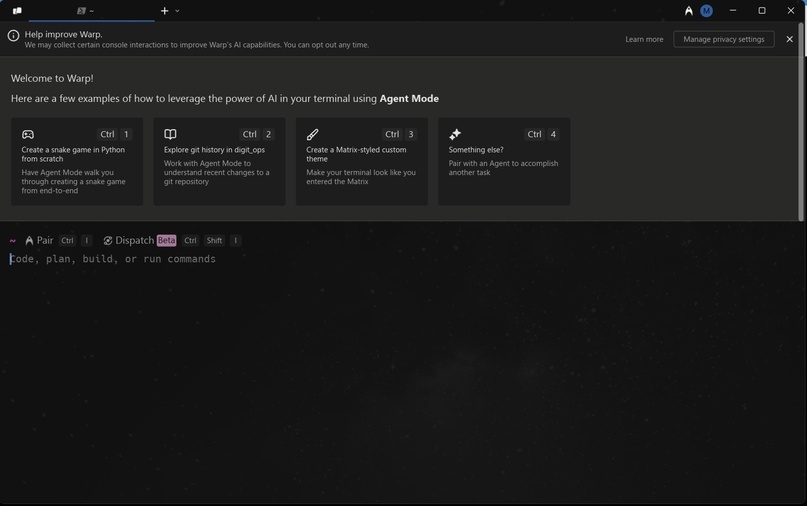Click the Welcome to Warp! heading
Image resolution: width=807 pixels, height=506 pixels.
(x=52, y=78)
